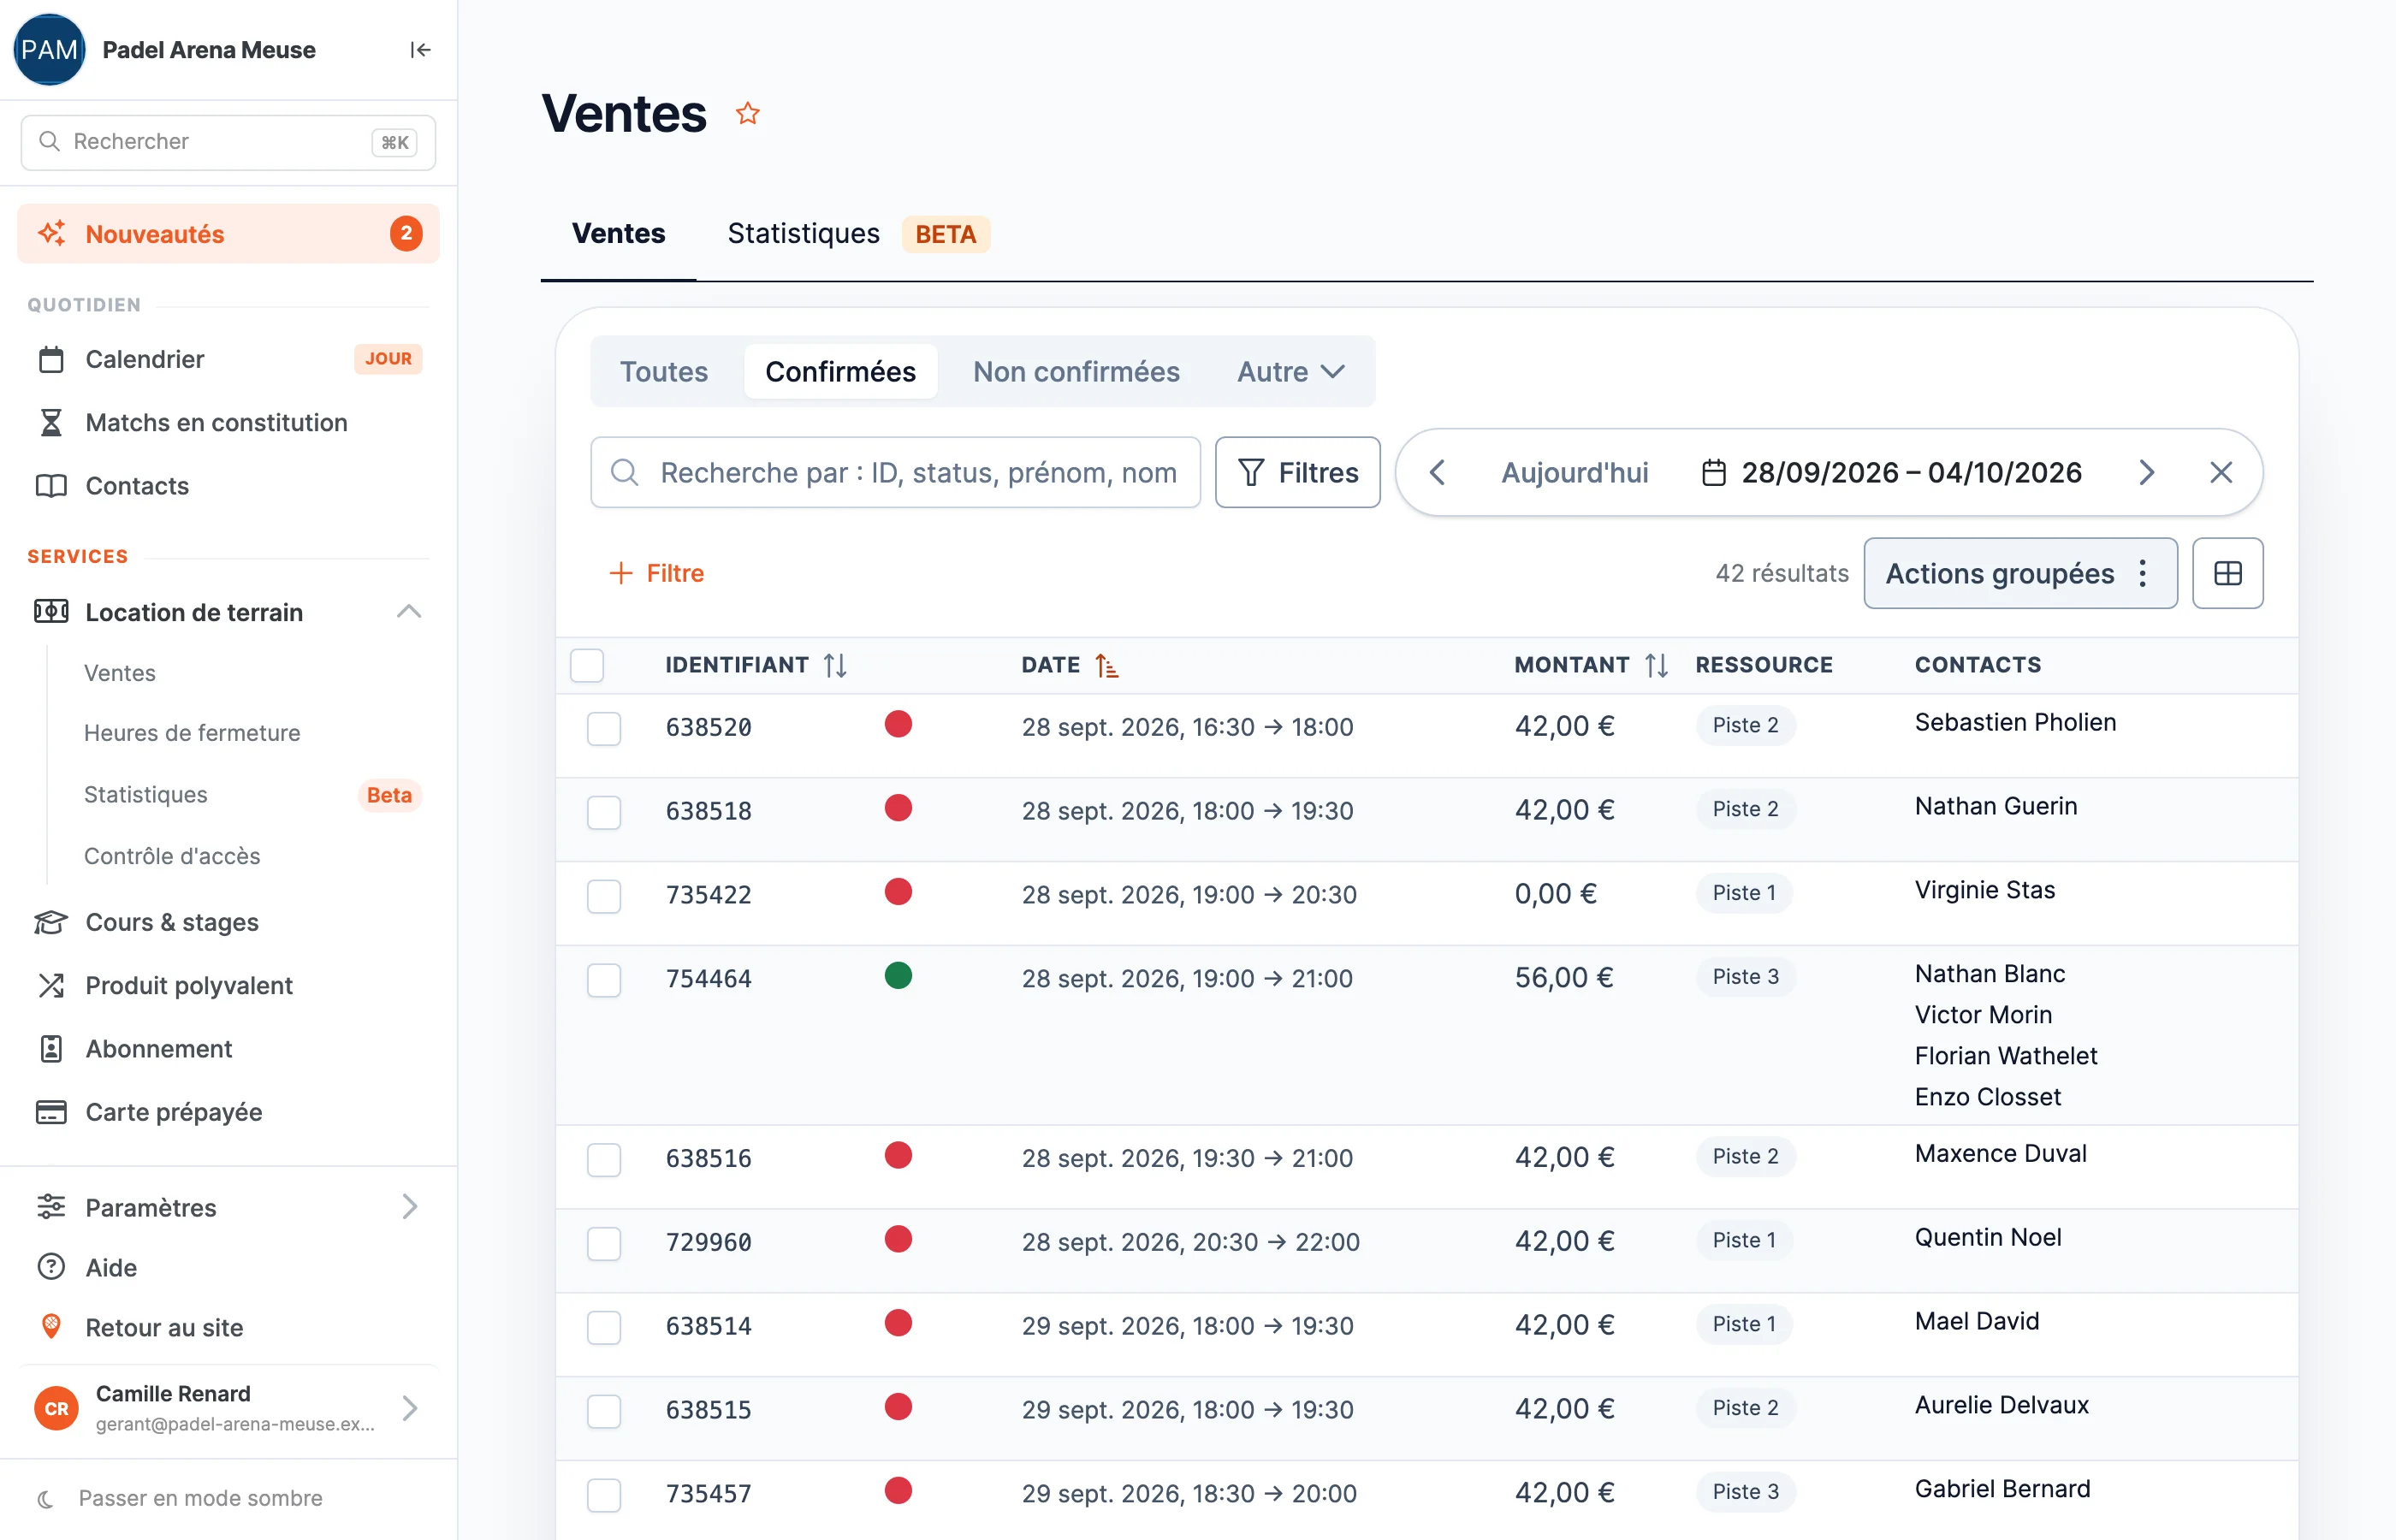Show Toutes sales

tap(664, 371)
